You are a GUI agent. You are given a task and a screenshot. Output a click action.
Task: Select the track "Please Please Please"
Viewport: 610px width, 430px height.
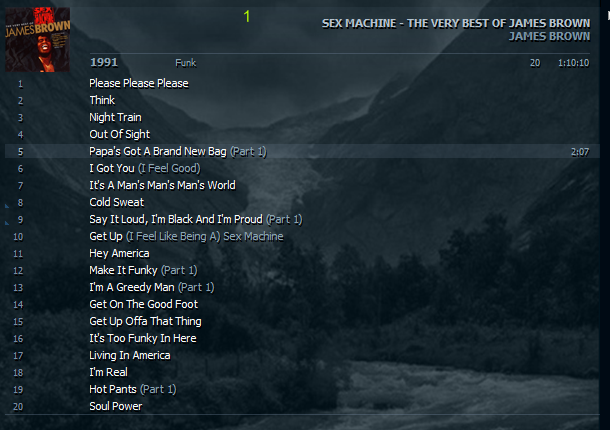point(138,83)
